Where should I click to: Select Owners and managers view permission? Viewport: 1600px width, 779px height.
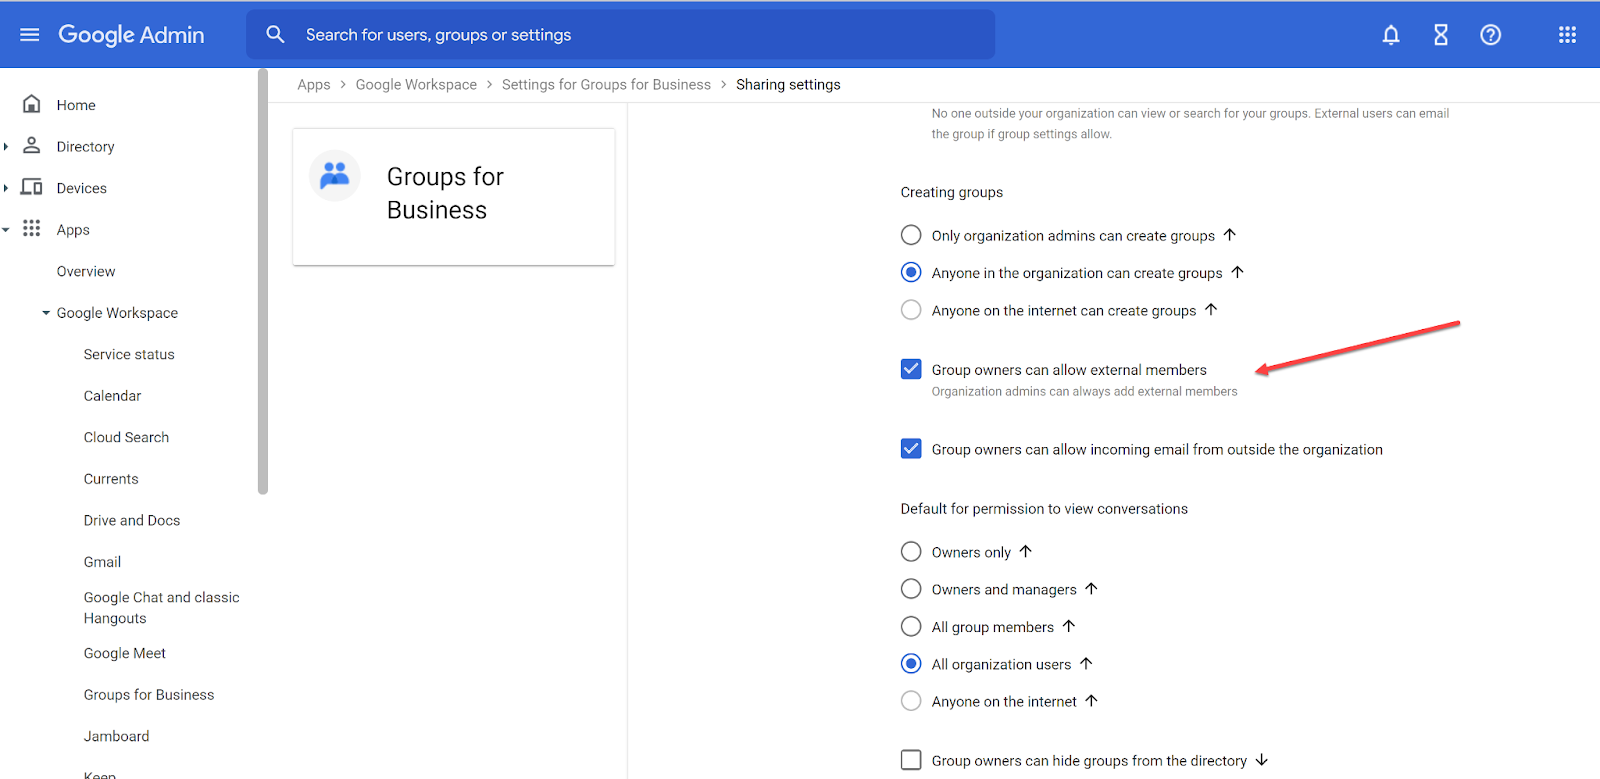click(x=911, y=589)
